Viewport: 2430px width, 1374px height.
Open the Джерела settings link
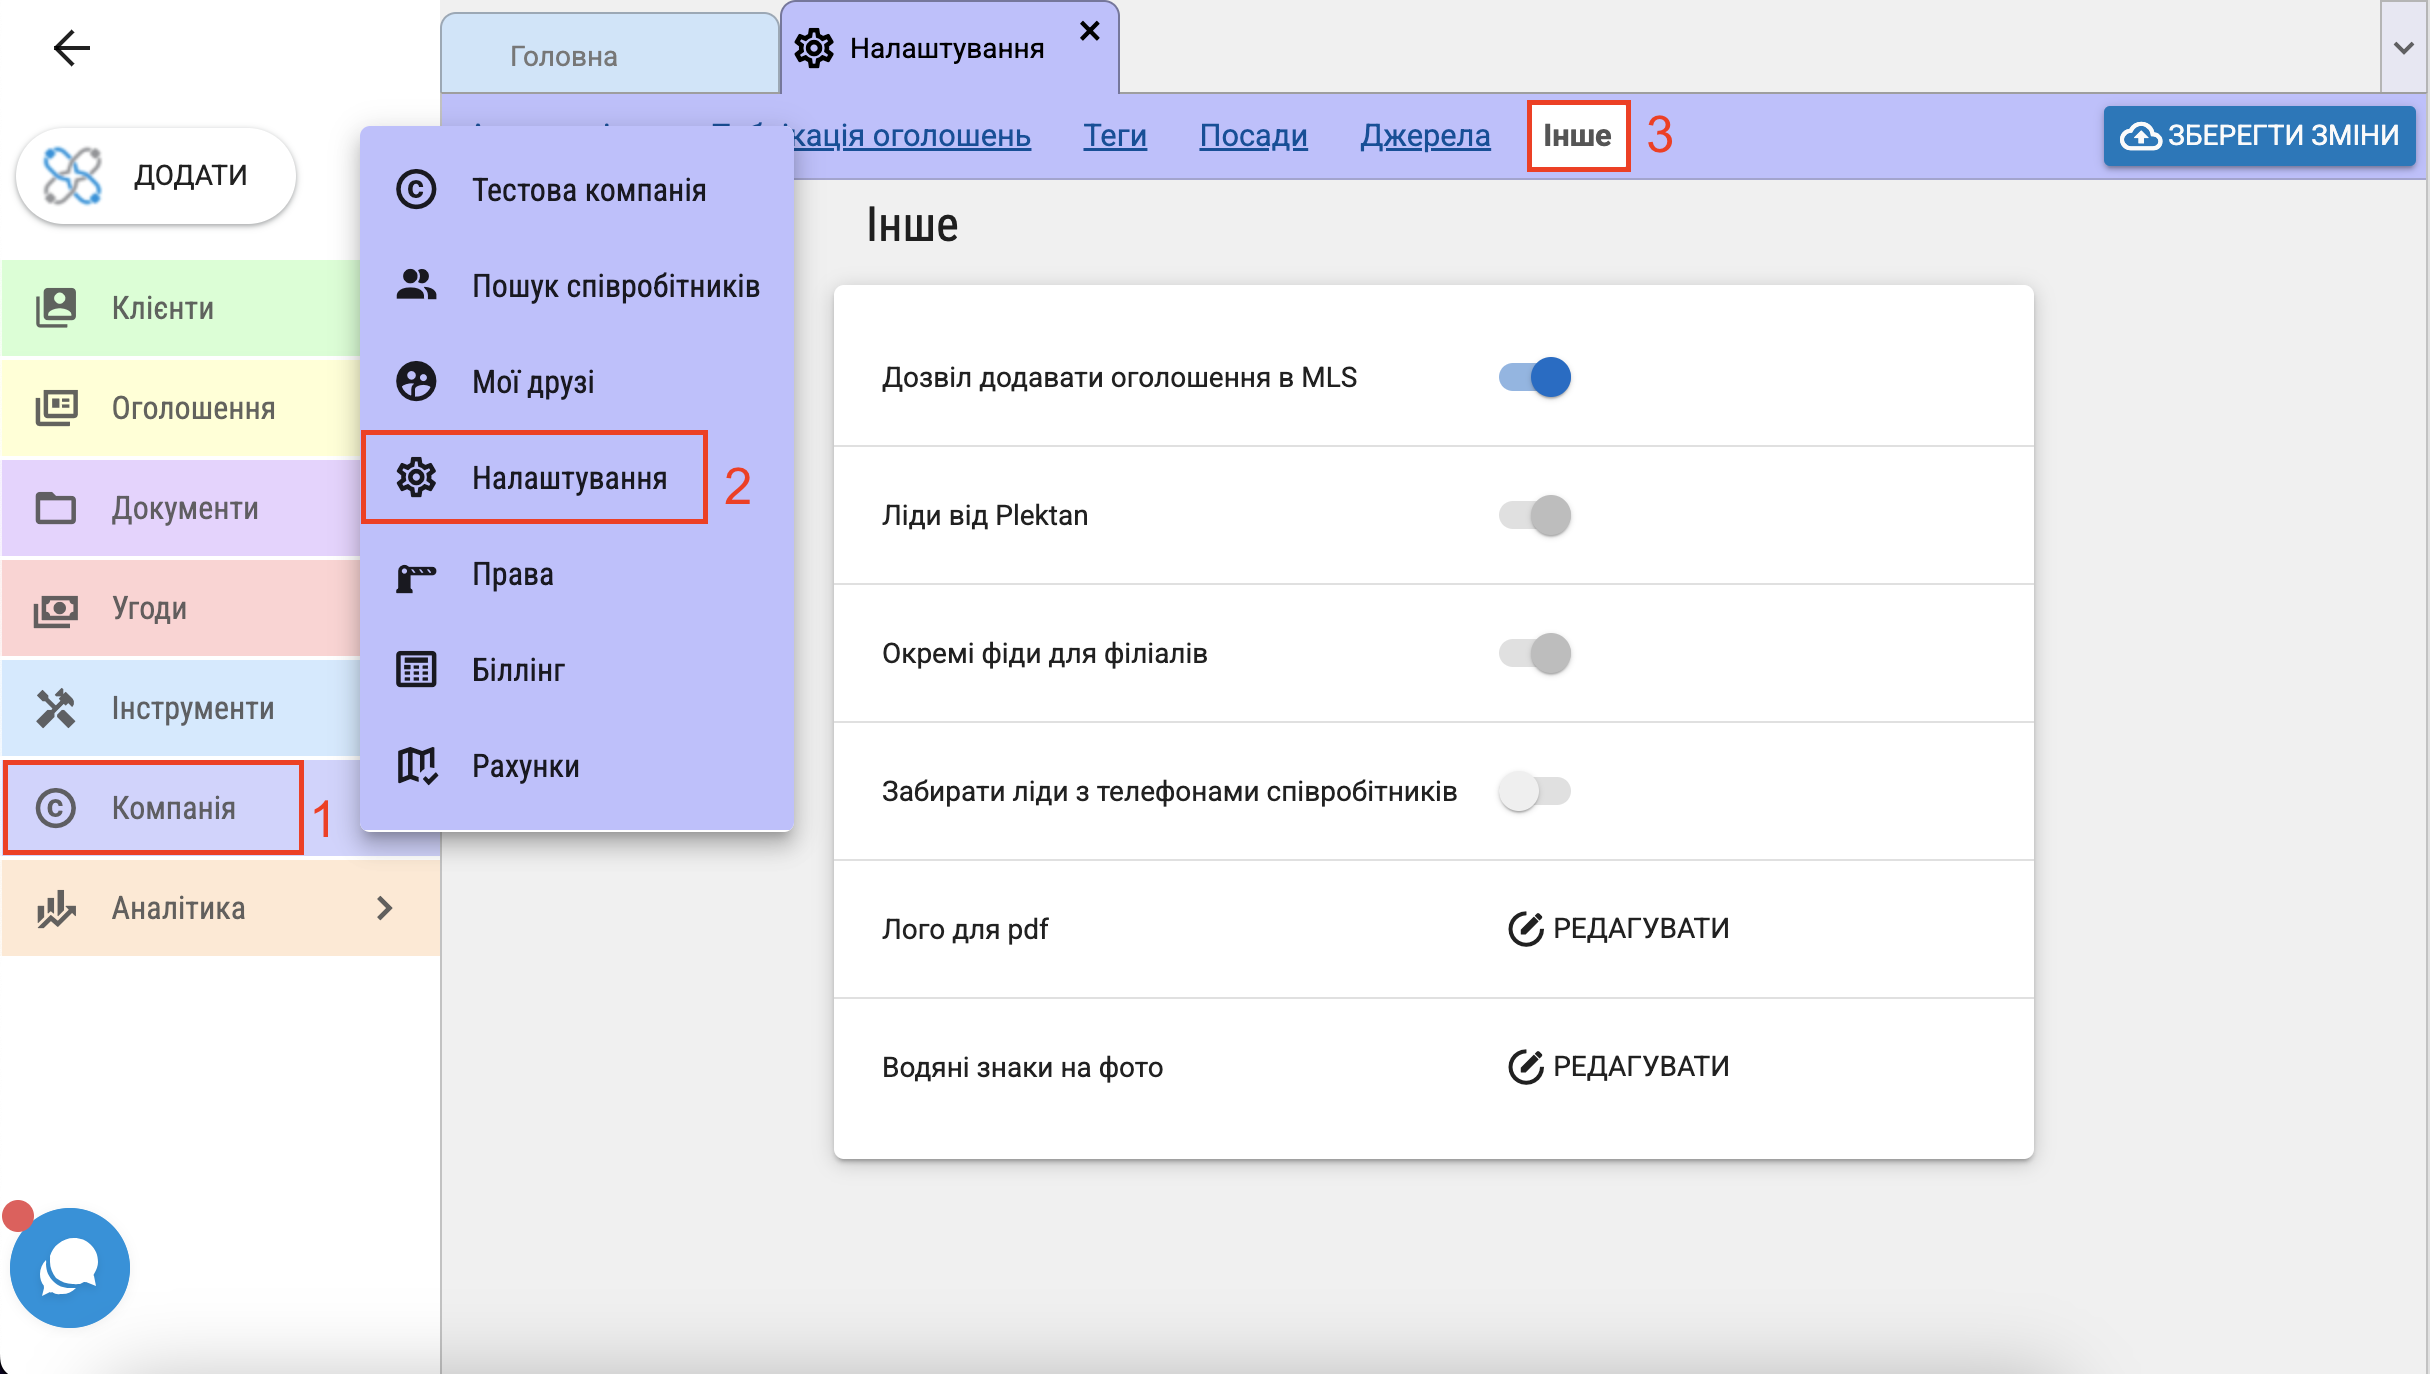[1425, 135]
